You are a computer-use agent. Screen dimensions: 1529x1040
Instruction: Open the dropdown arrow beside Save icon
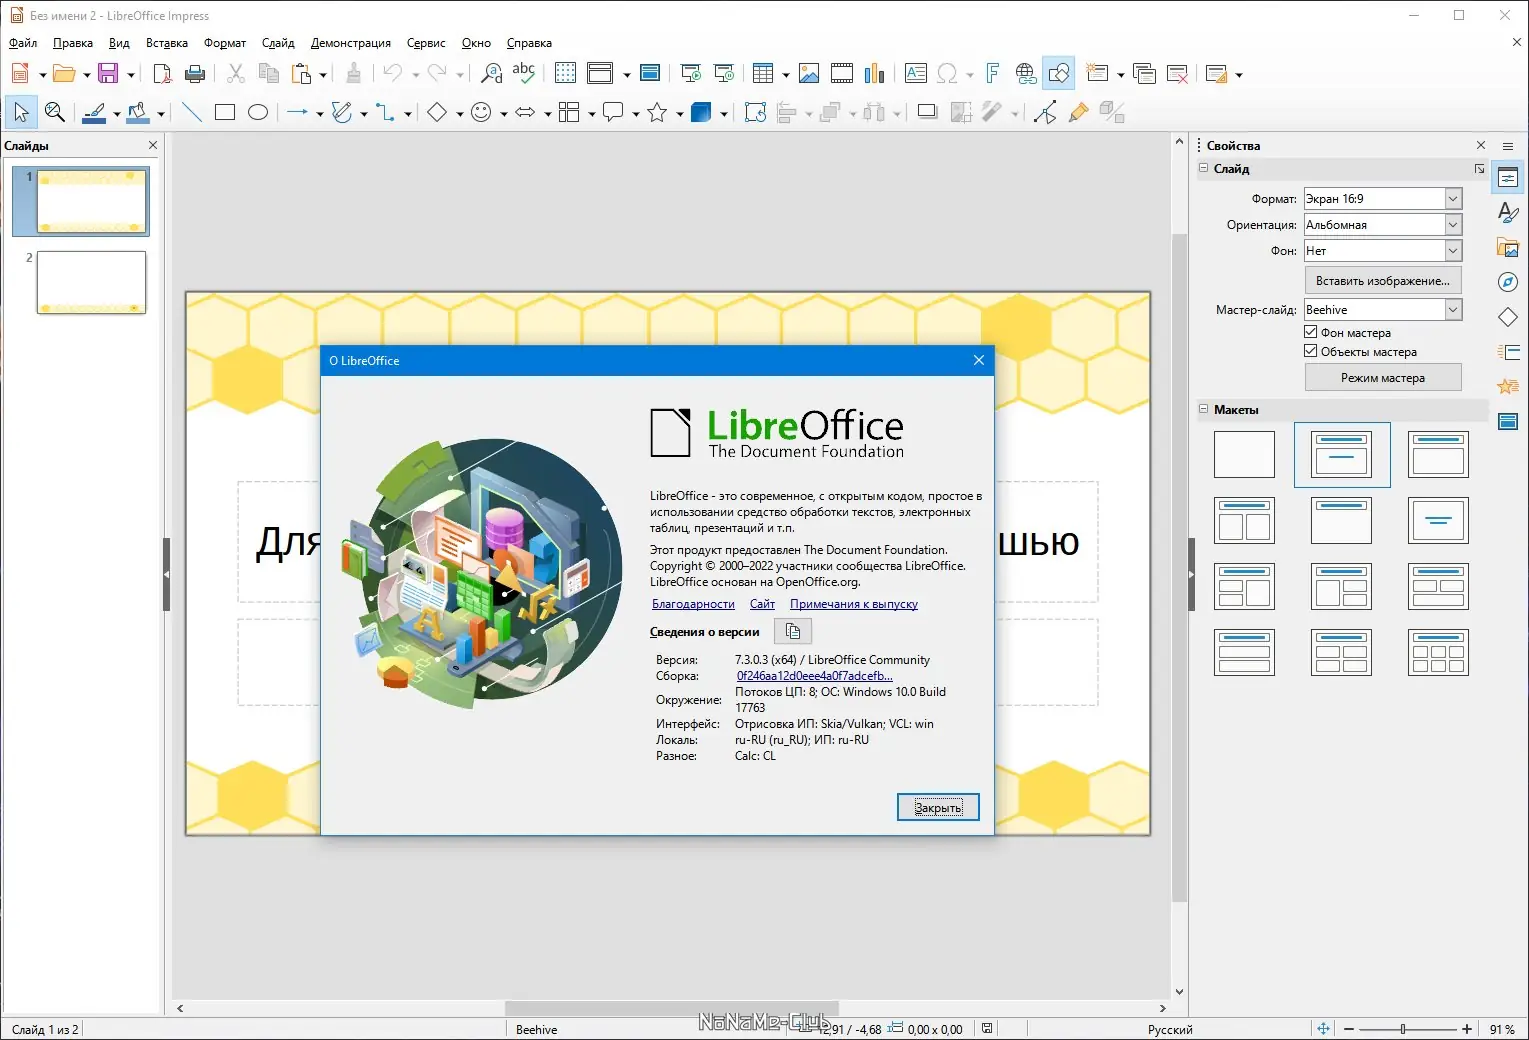pyautogui.click(x=130, y=74)
